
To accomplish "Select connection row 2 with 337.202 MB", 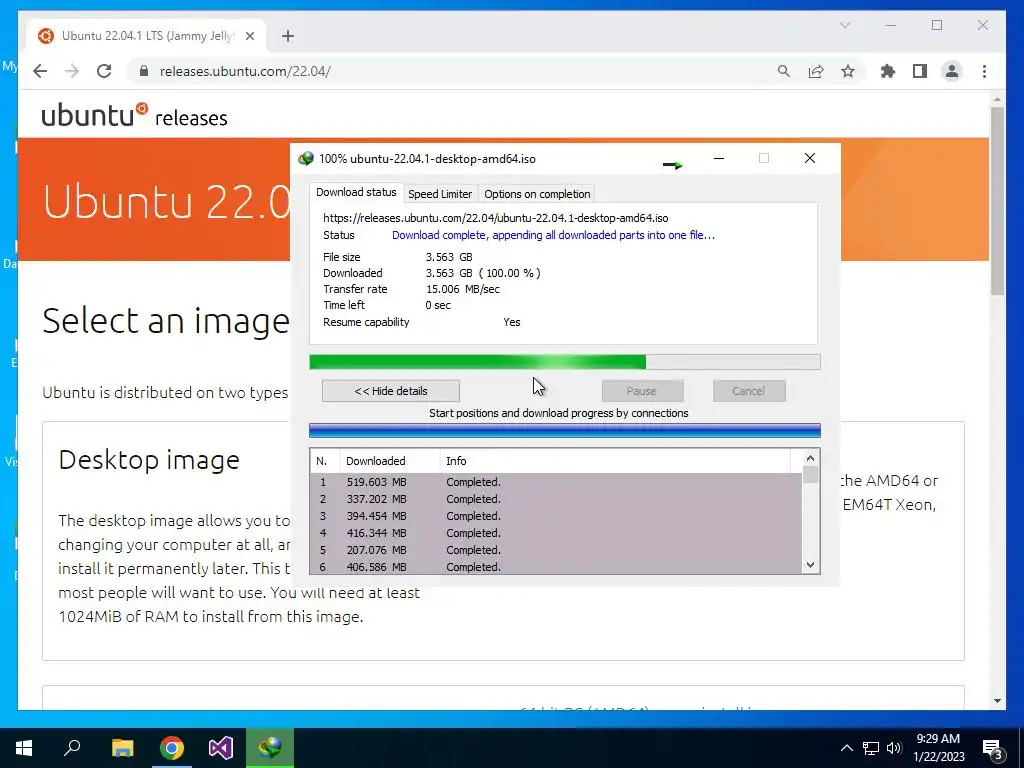I will pos(556,499).
